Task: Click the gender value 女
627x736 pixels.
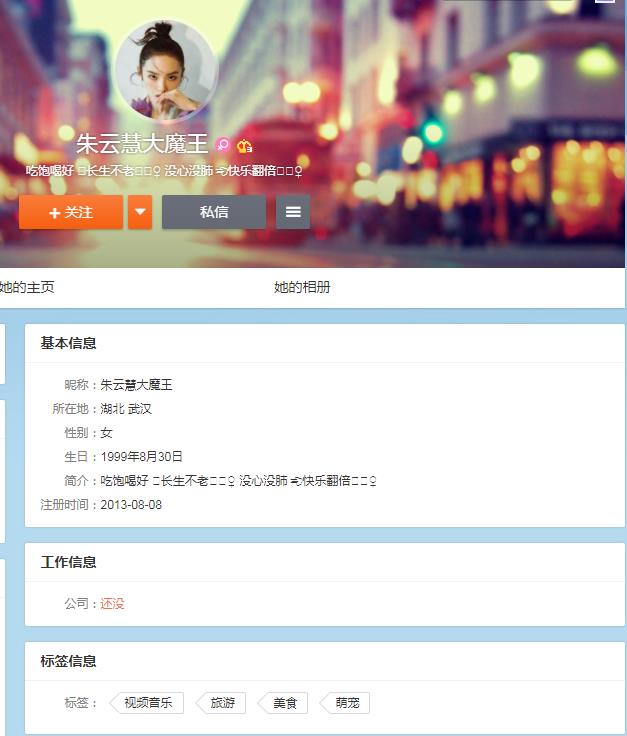Action: pos(107,433)
